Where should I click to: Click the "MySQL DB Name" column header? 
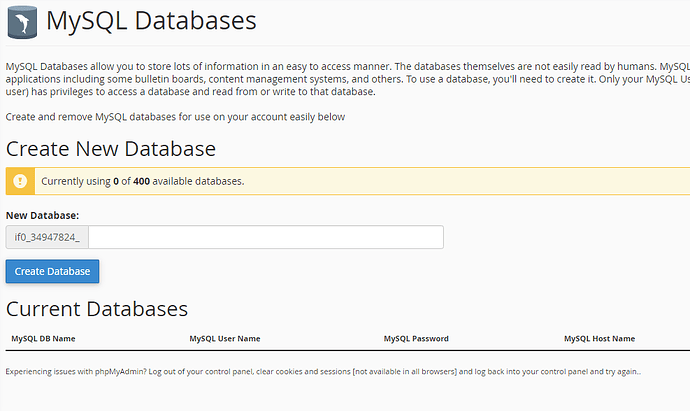pyautogui.click(x=43, y=339)
